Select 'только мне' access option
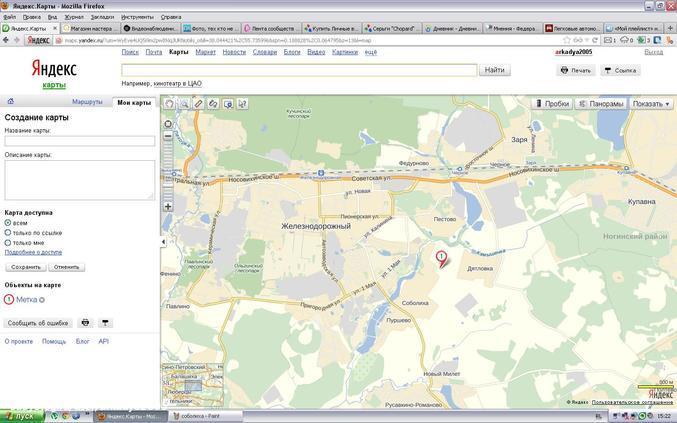Viewport: 677px width, 423px height. click(x=8, y=243)
